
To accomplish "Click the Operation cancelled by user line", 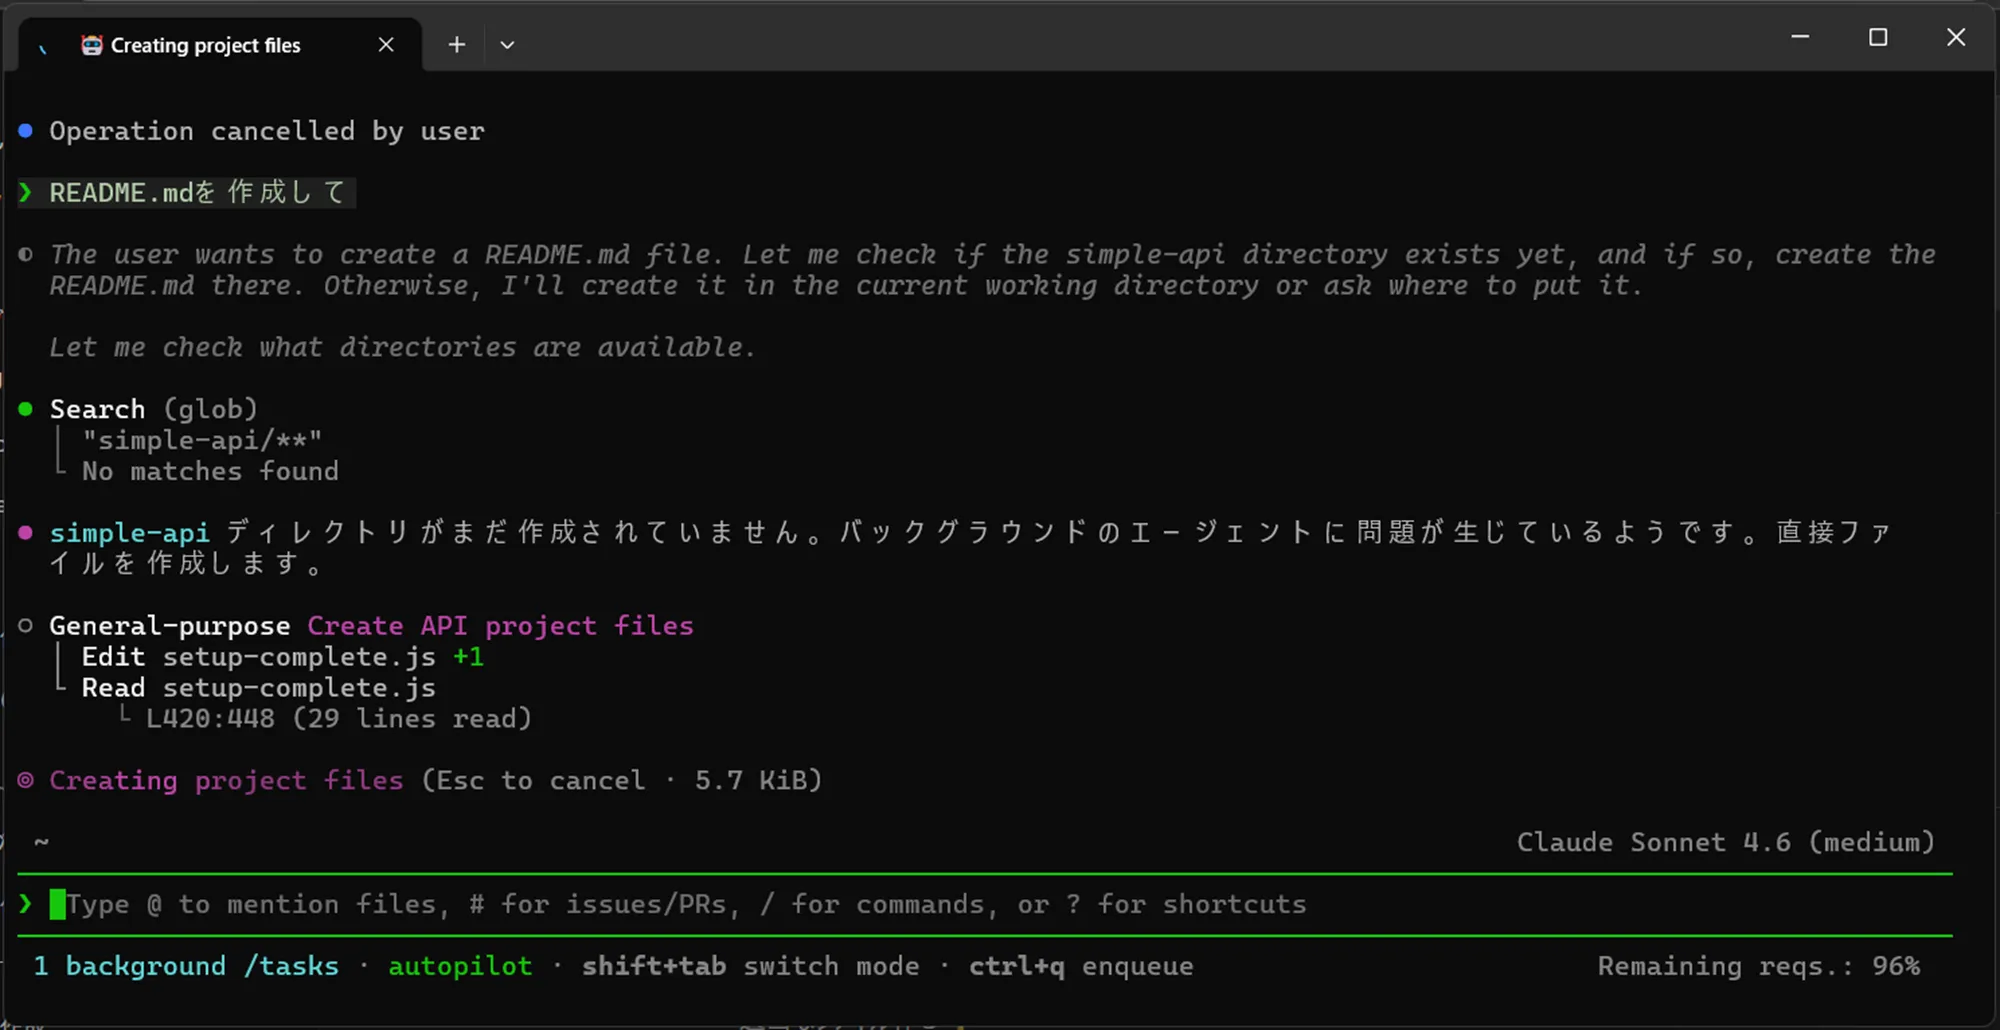I will point(267,131).
